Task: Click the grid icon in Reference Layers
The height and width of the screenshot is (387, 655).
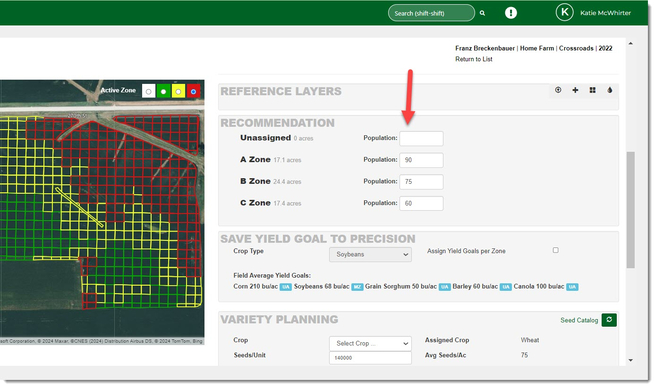Action: coord(592,90)
